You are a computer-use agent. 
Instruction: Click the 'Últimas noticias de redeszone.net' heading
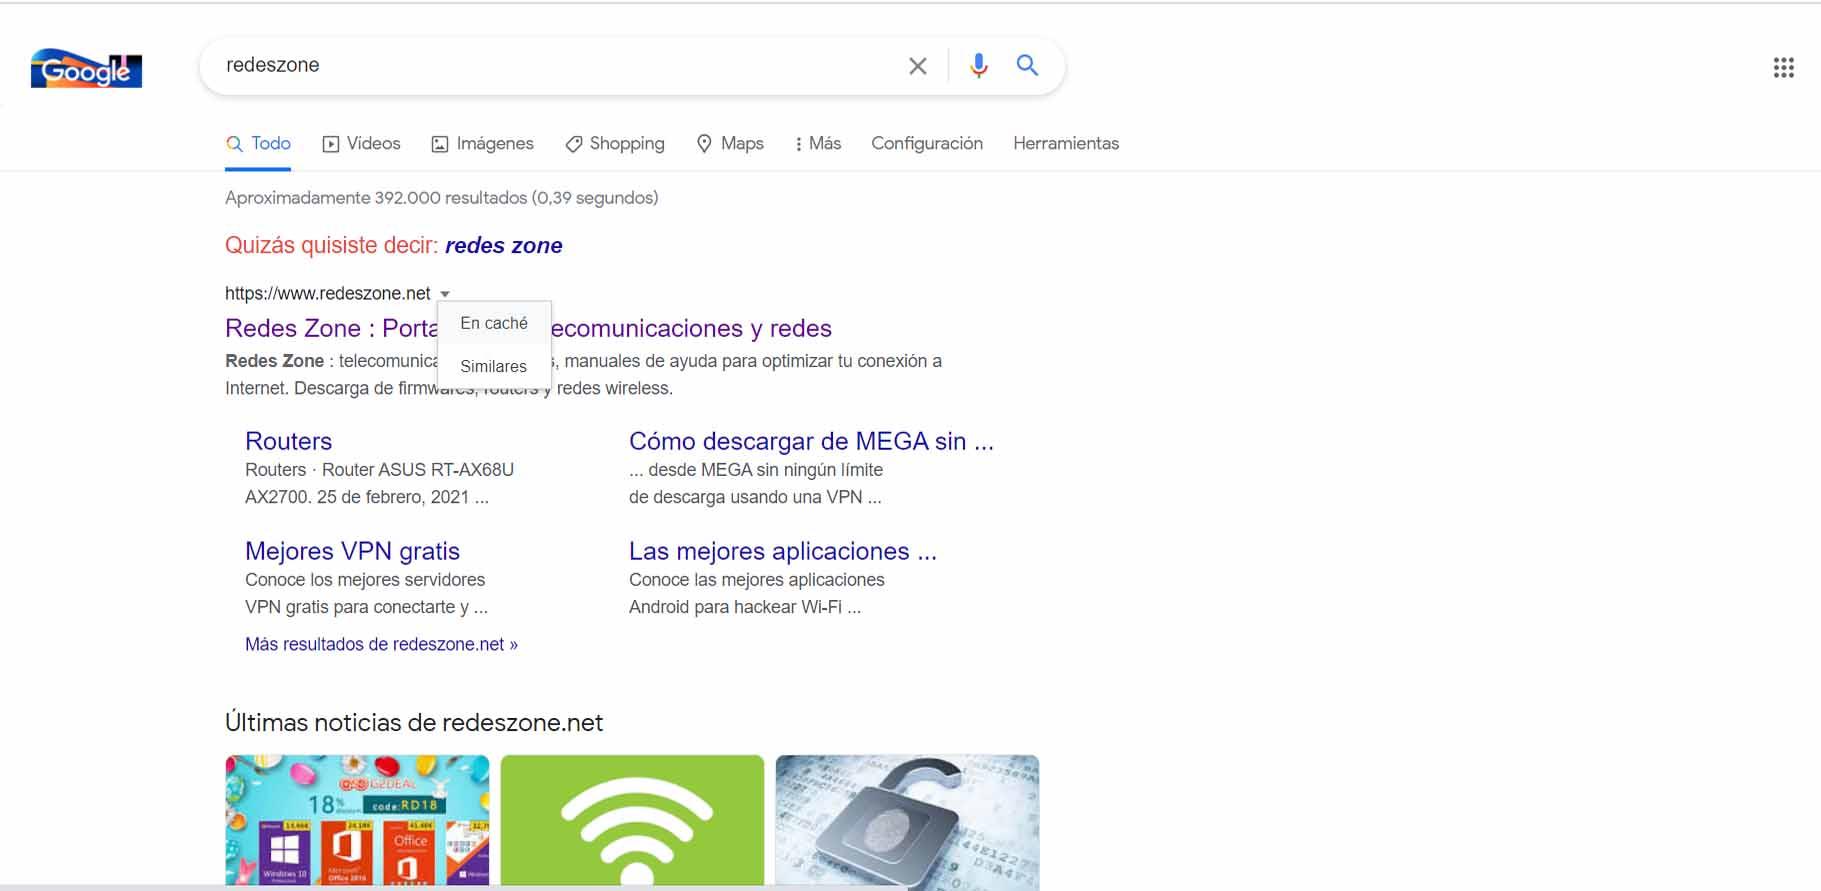coord(414,723)
